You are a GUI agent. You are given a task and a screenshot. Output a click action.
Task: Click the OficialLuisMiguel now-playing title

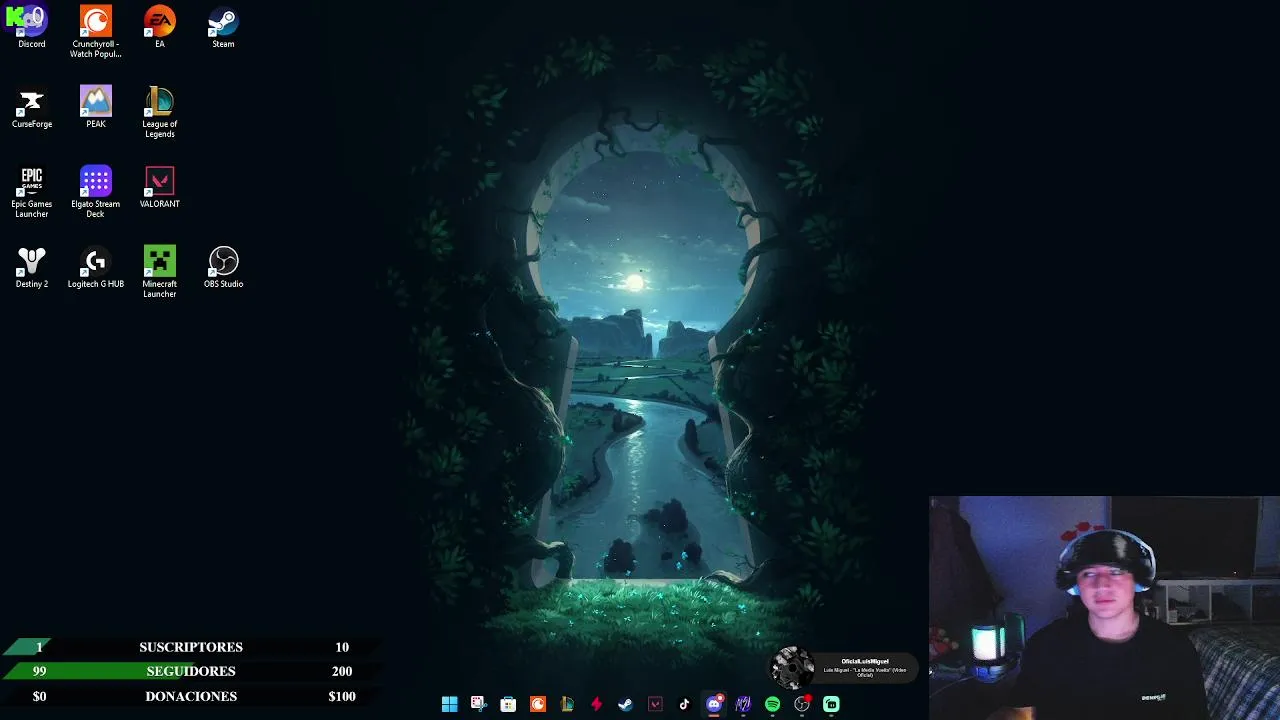pyautogui.click(x=865, y=661)
